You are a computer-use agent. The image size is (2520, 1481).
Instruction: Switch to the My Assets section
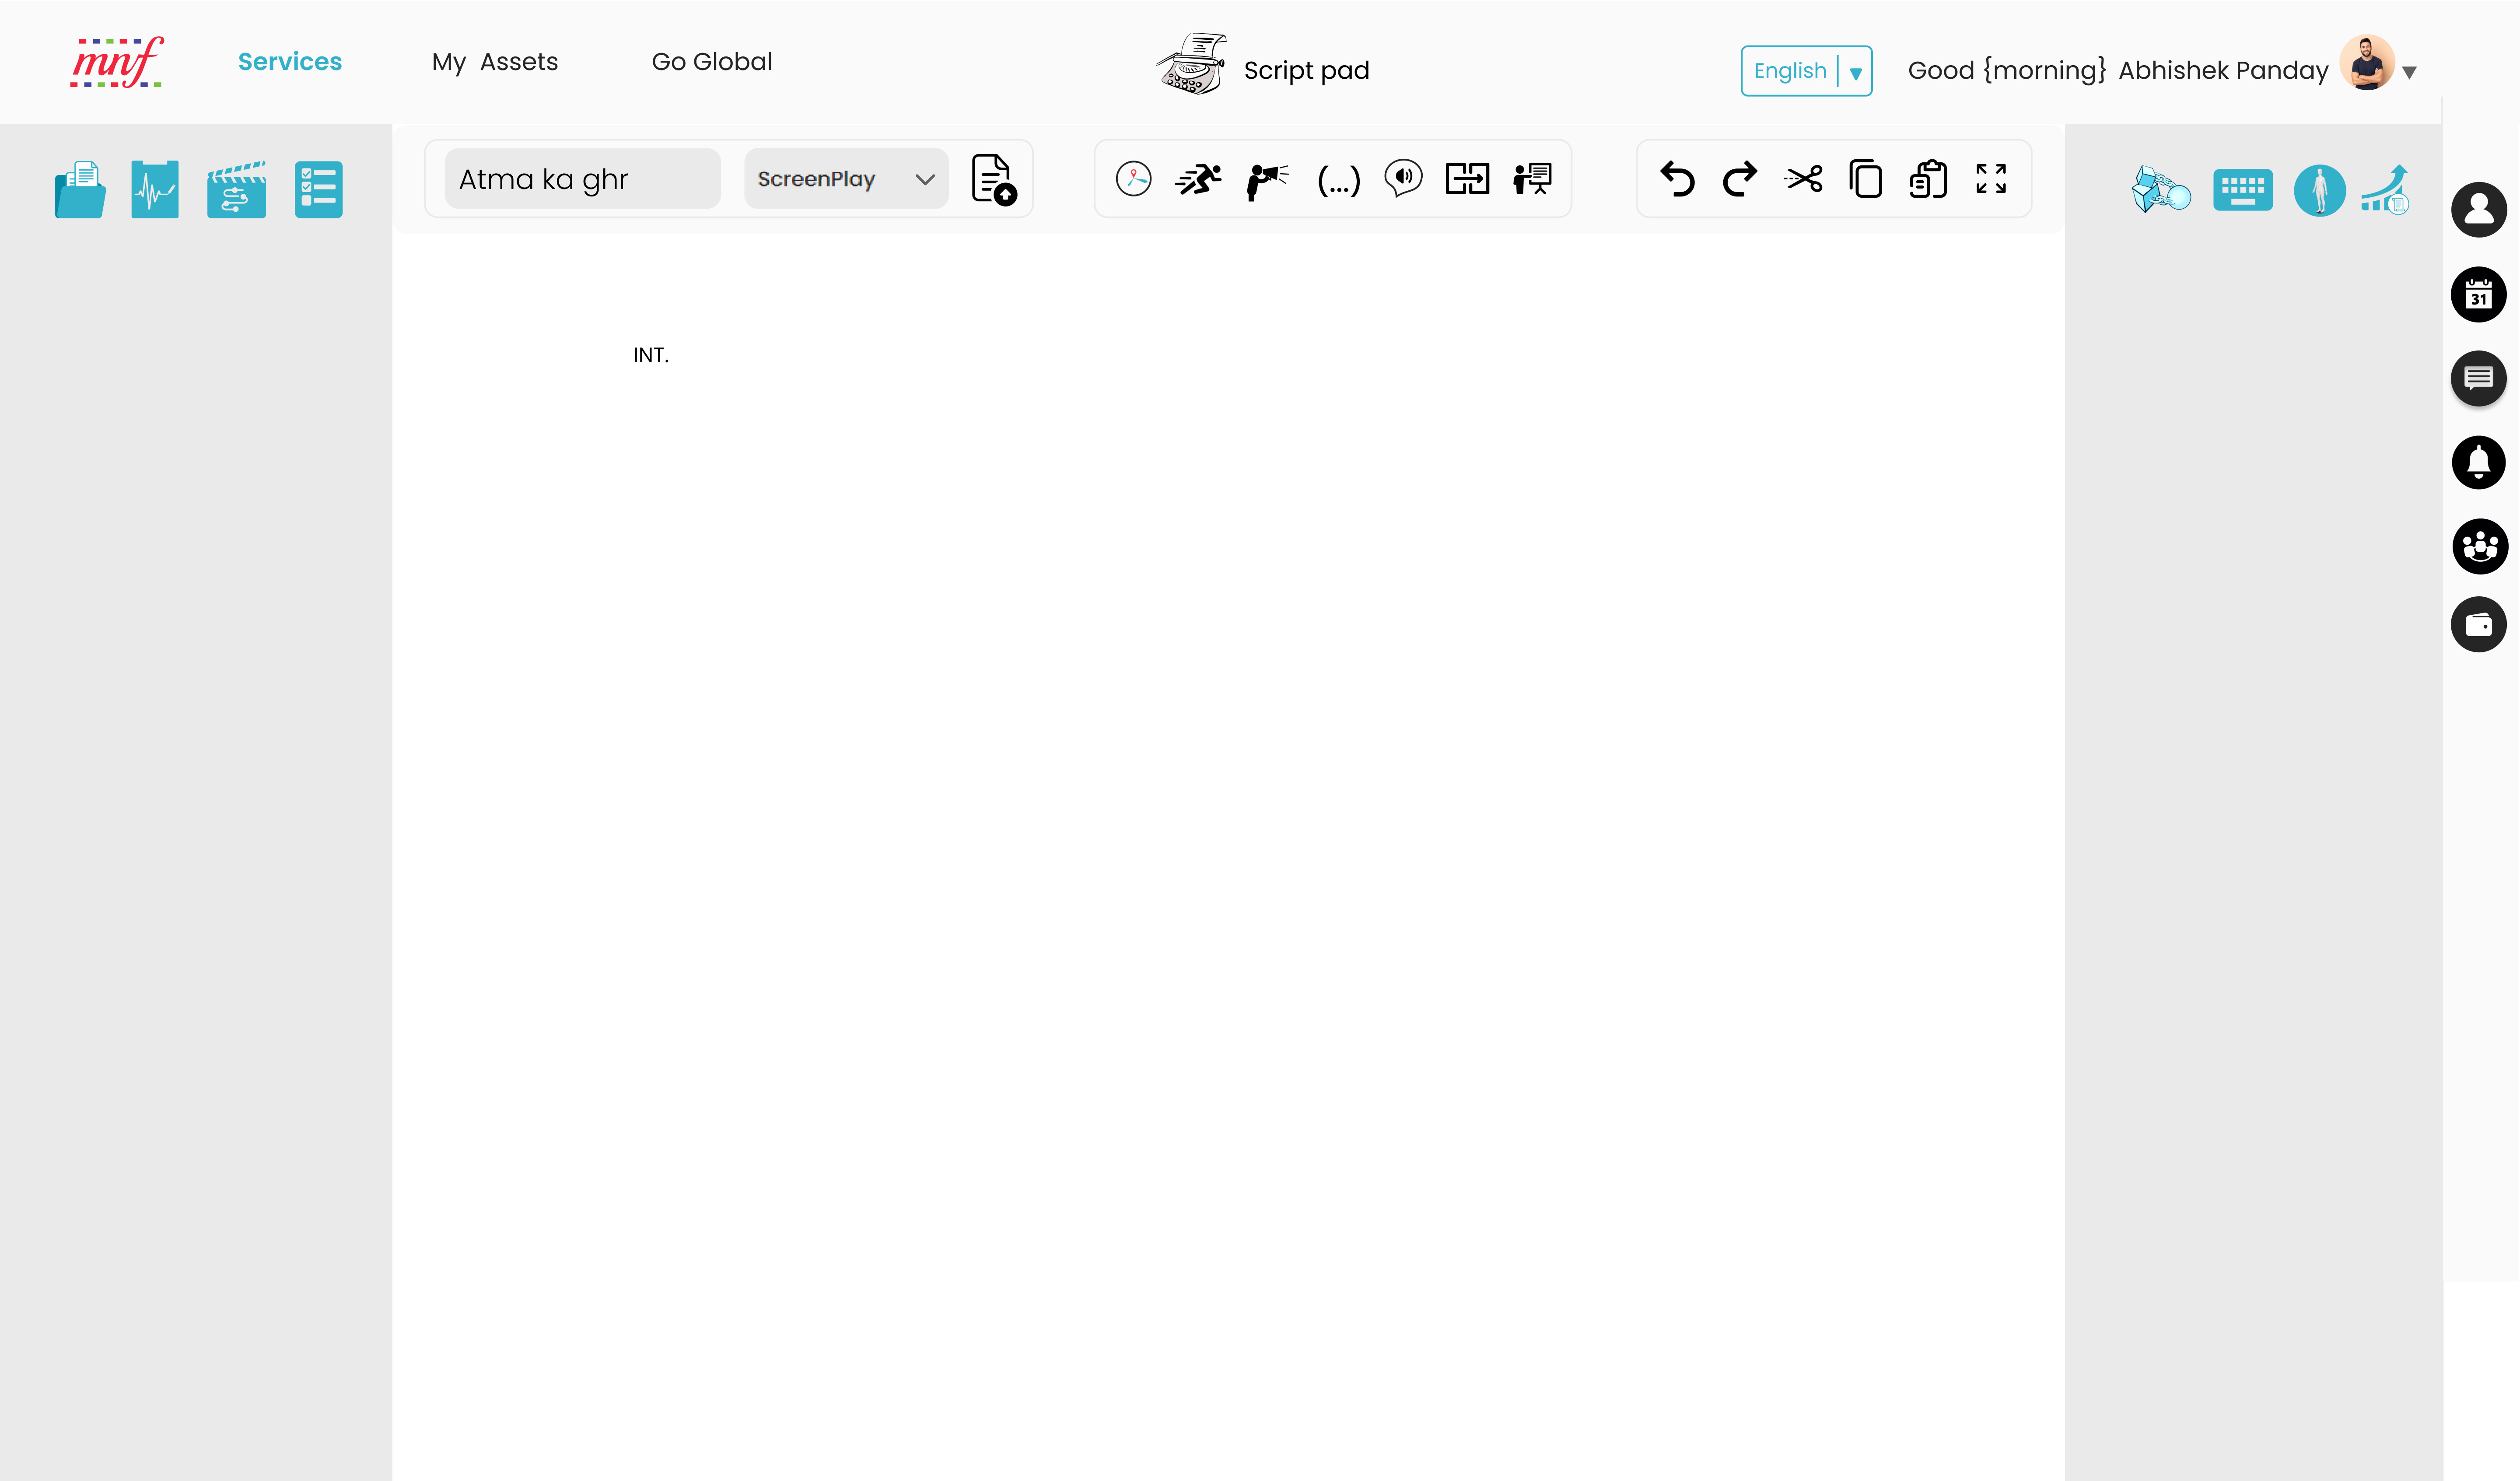tap(494, 61)
